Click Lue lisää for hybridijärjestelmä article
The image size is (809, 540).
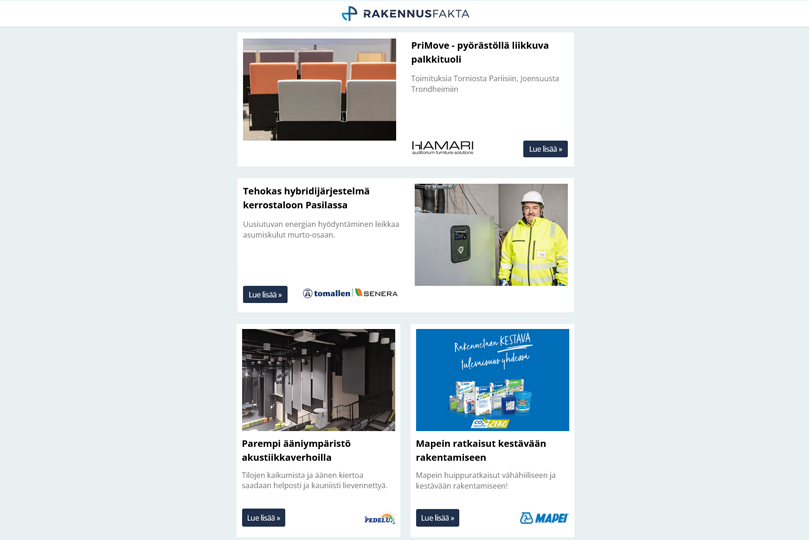[265, 294]
